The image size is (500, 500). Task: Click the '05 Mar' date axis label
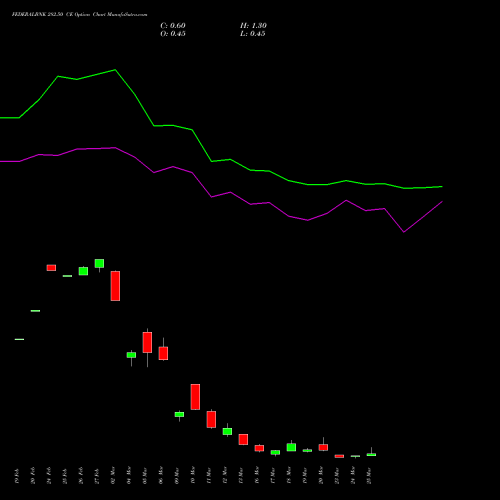[145, 476]
